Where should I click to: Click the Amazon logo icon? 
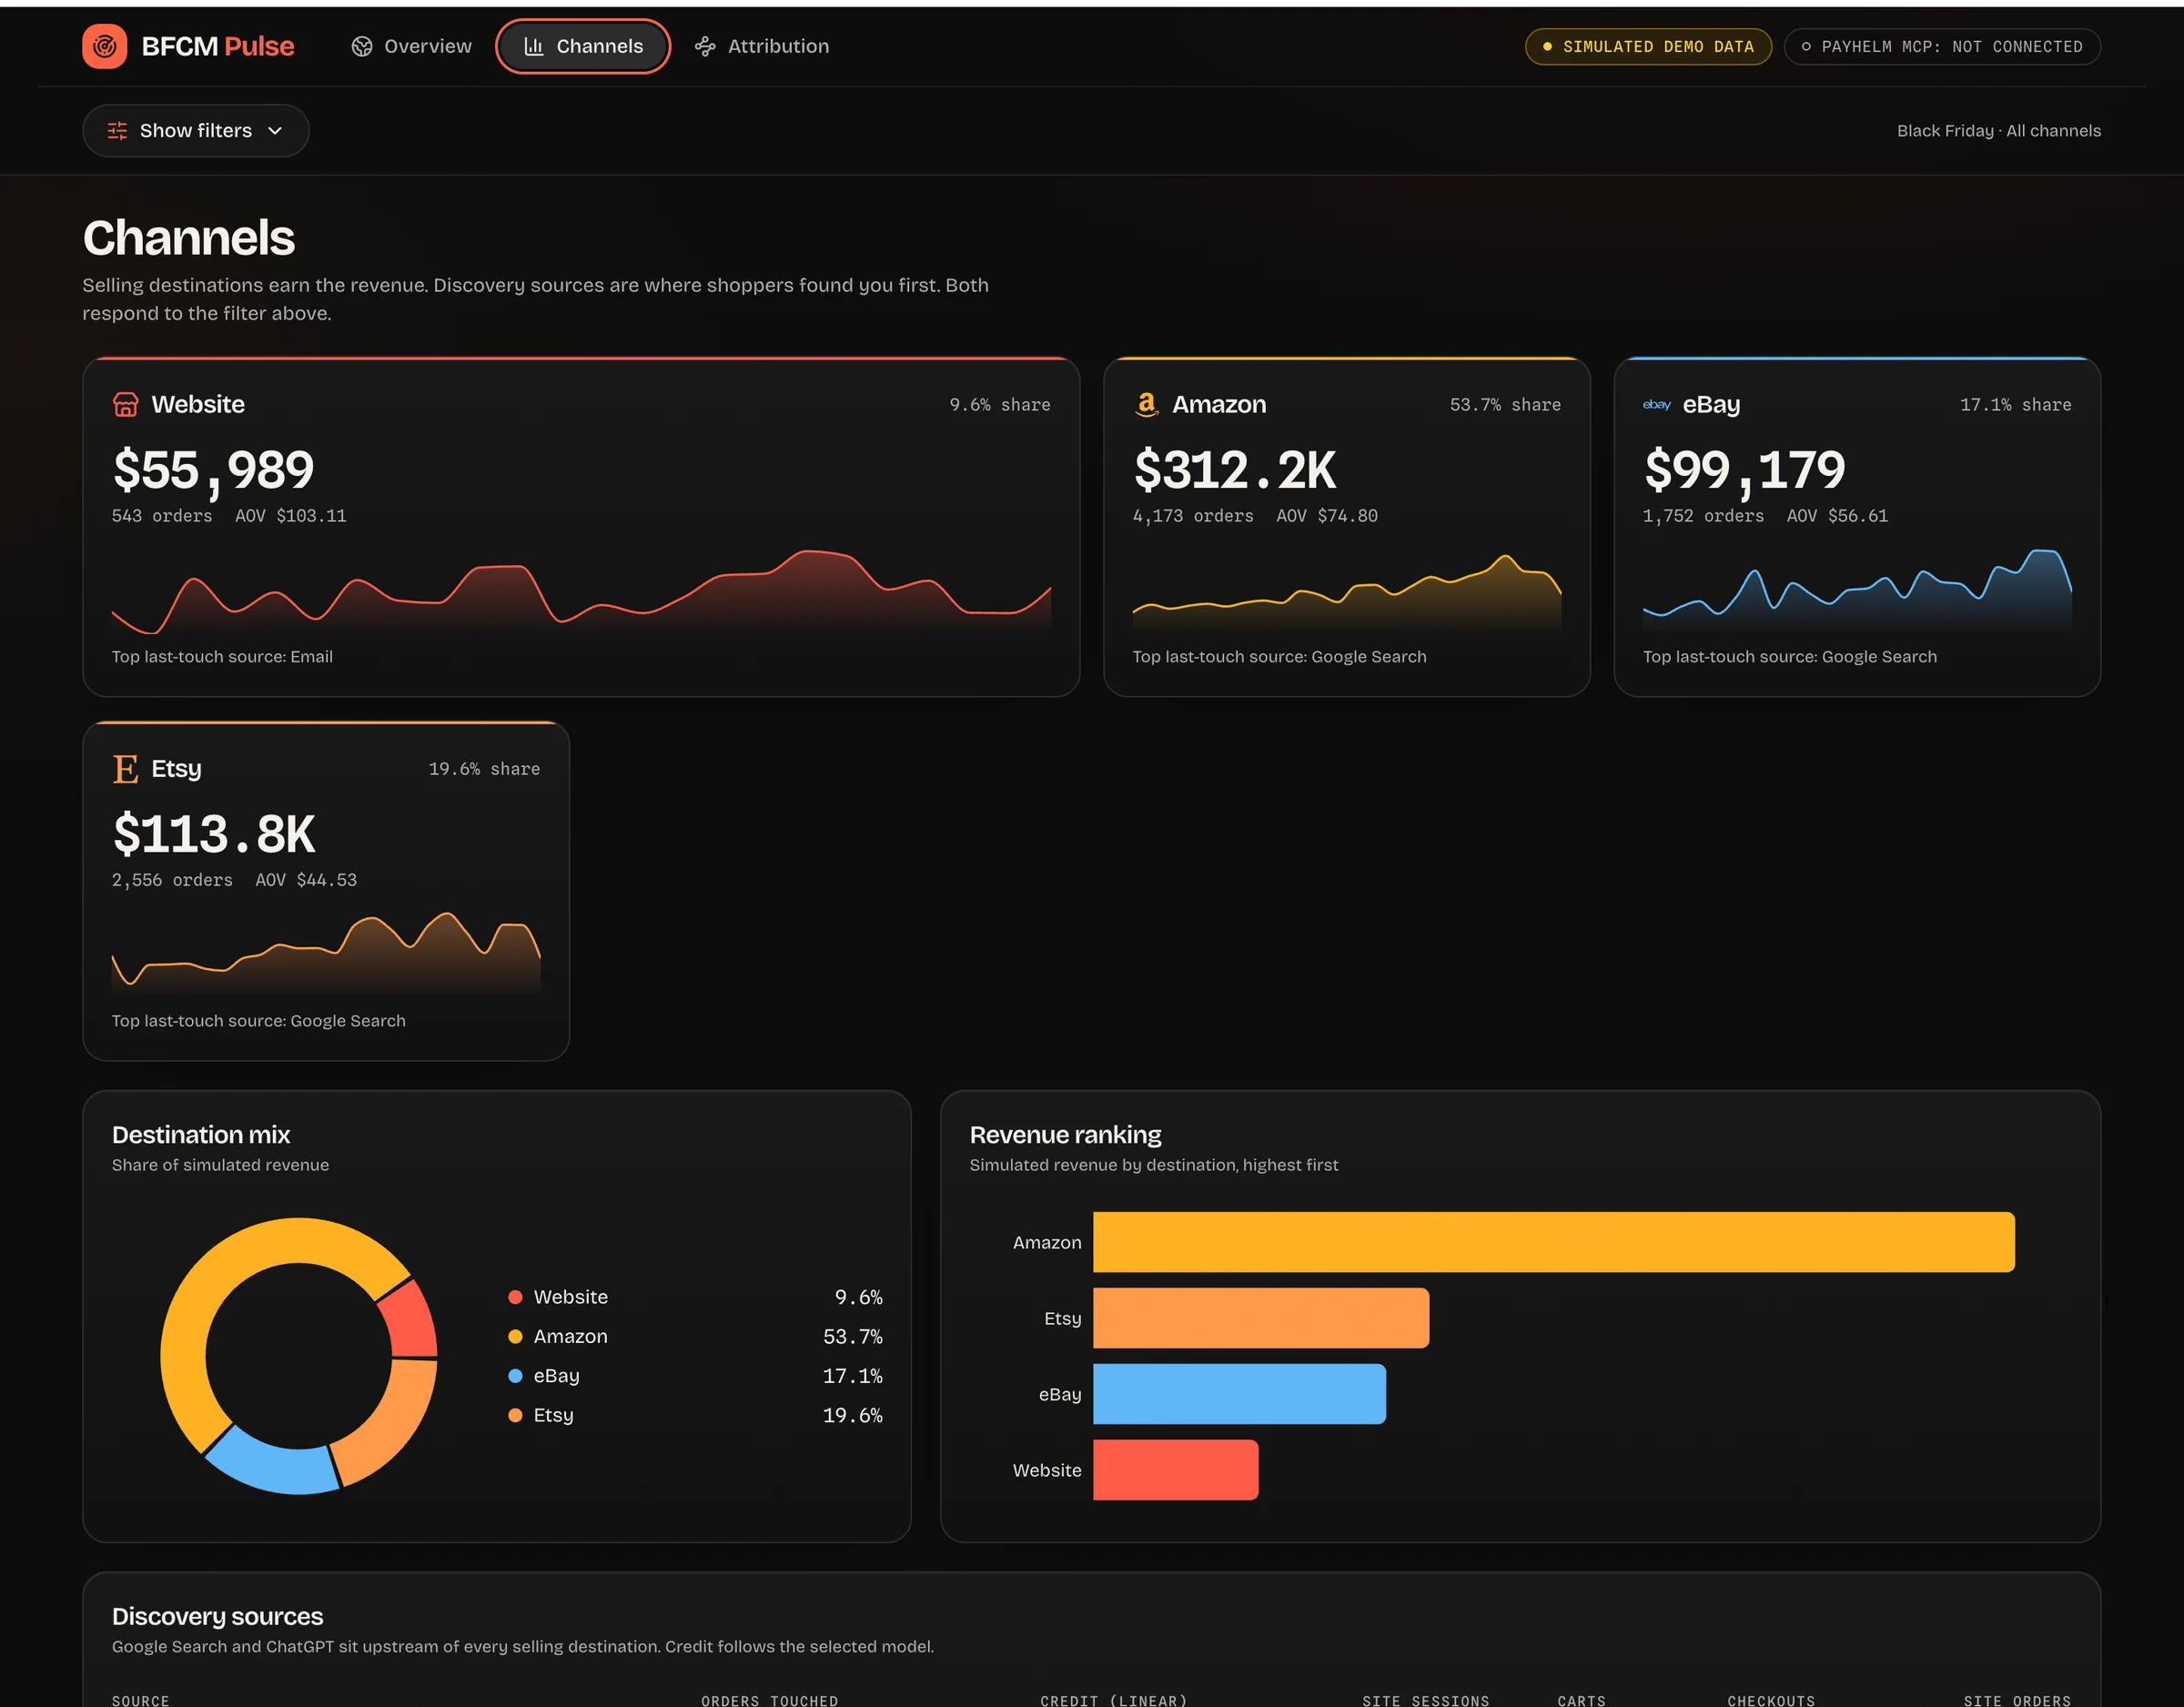tap(1146, 404)
